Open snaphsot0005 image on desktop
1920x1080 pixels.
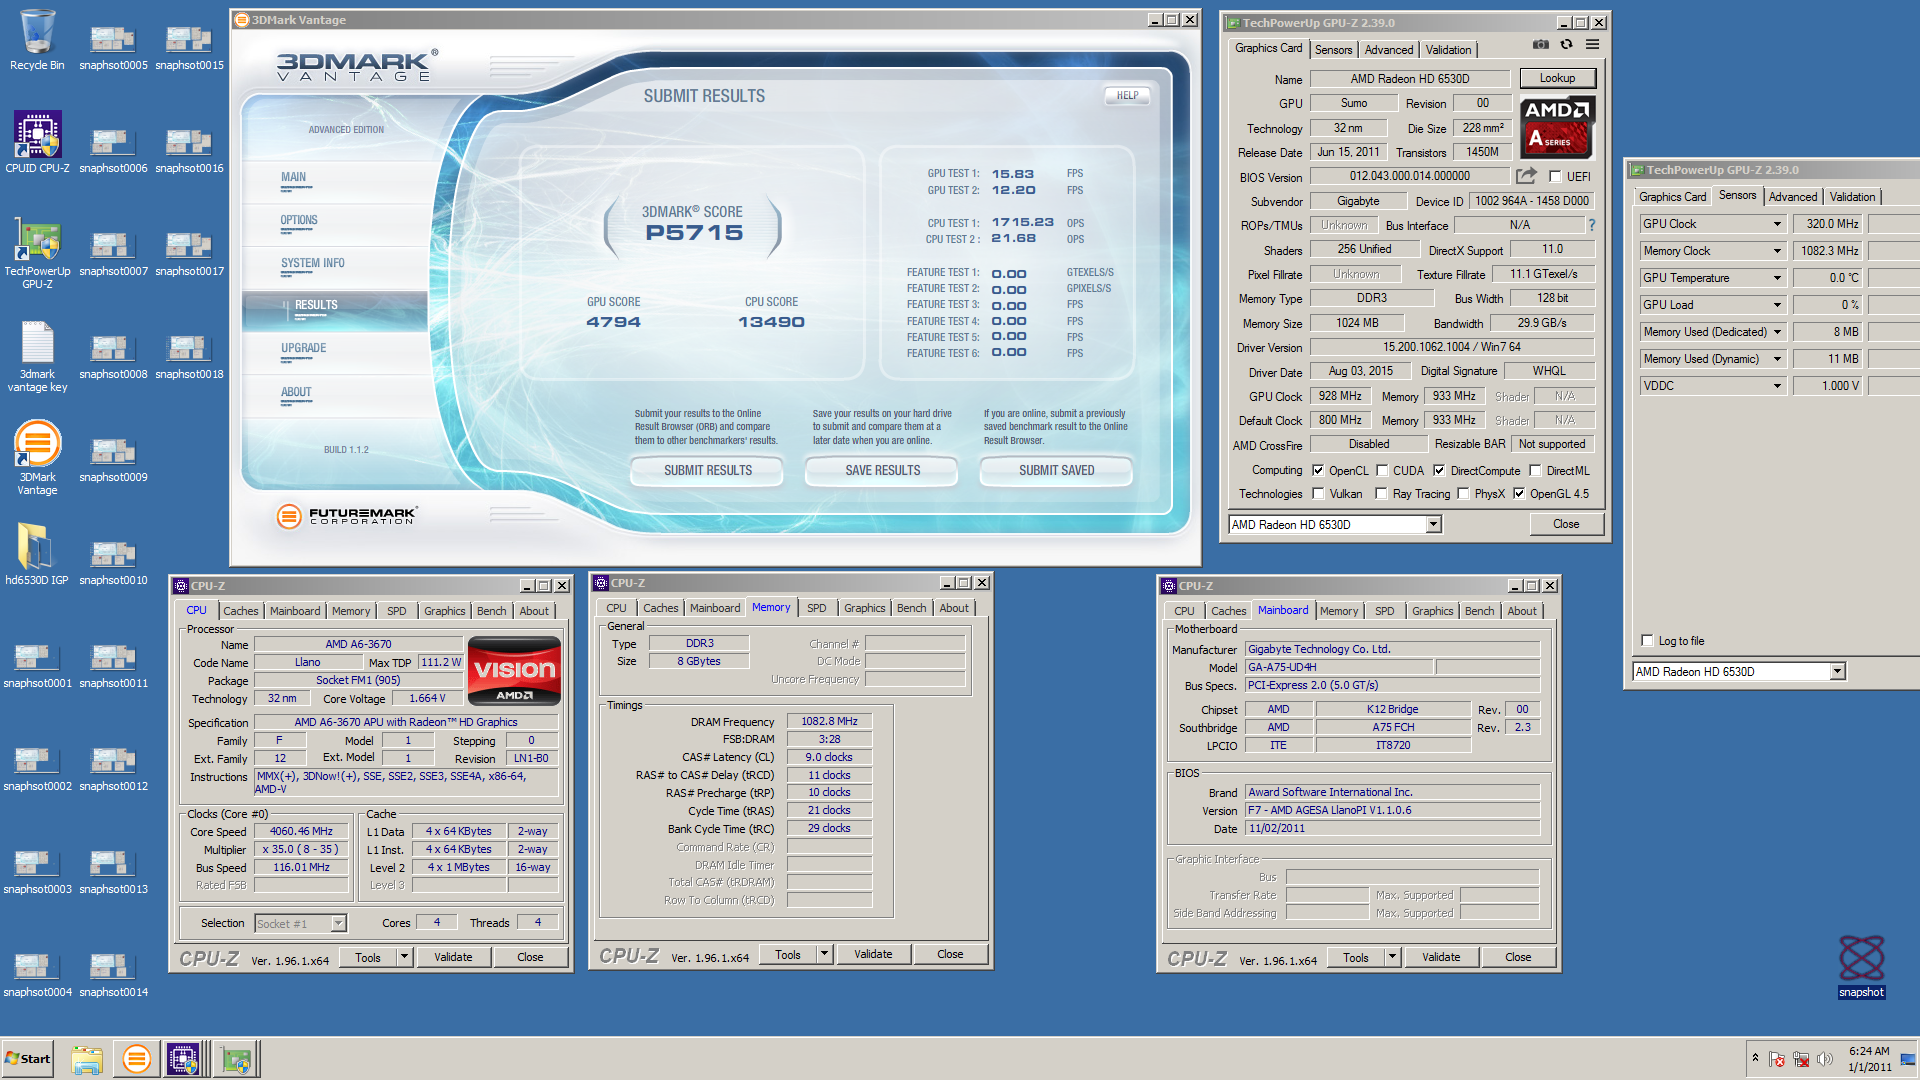(113, 47)
